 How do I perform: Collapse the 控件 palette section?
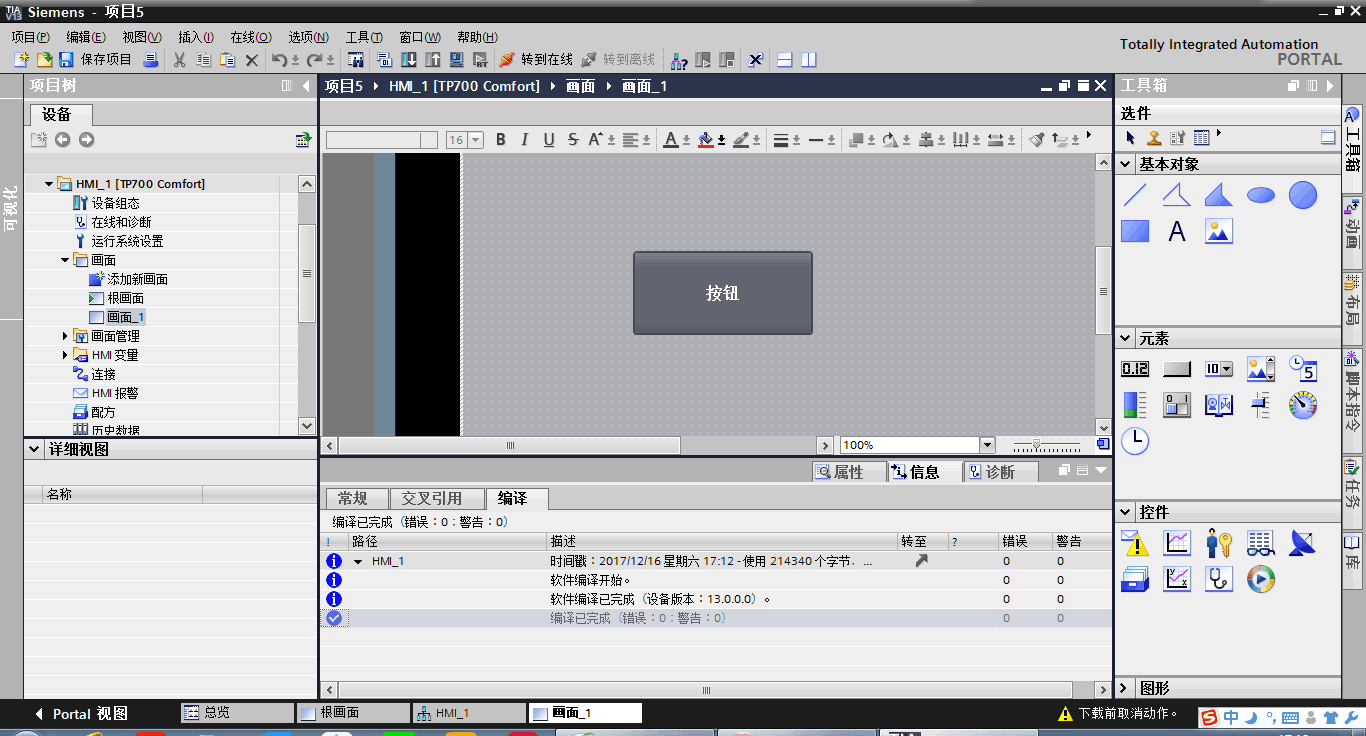point(1126,512)
